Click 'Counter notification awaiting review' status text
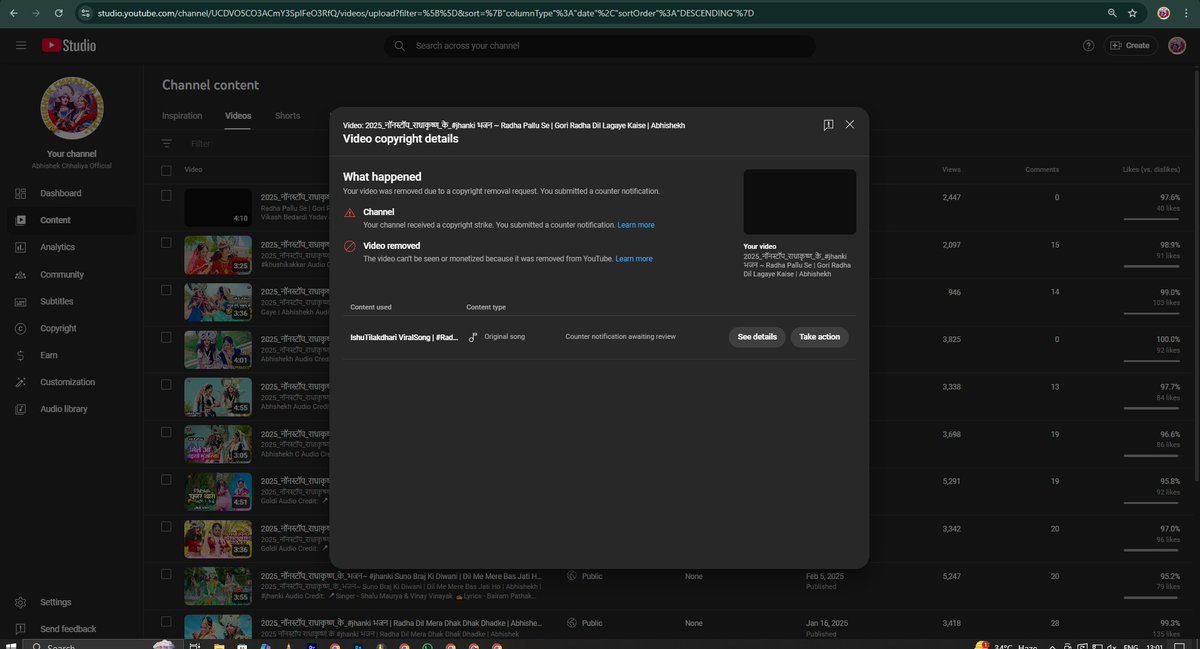The height and width of the screenshot is (649, 1200). [620, 337]
